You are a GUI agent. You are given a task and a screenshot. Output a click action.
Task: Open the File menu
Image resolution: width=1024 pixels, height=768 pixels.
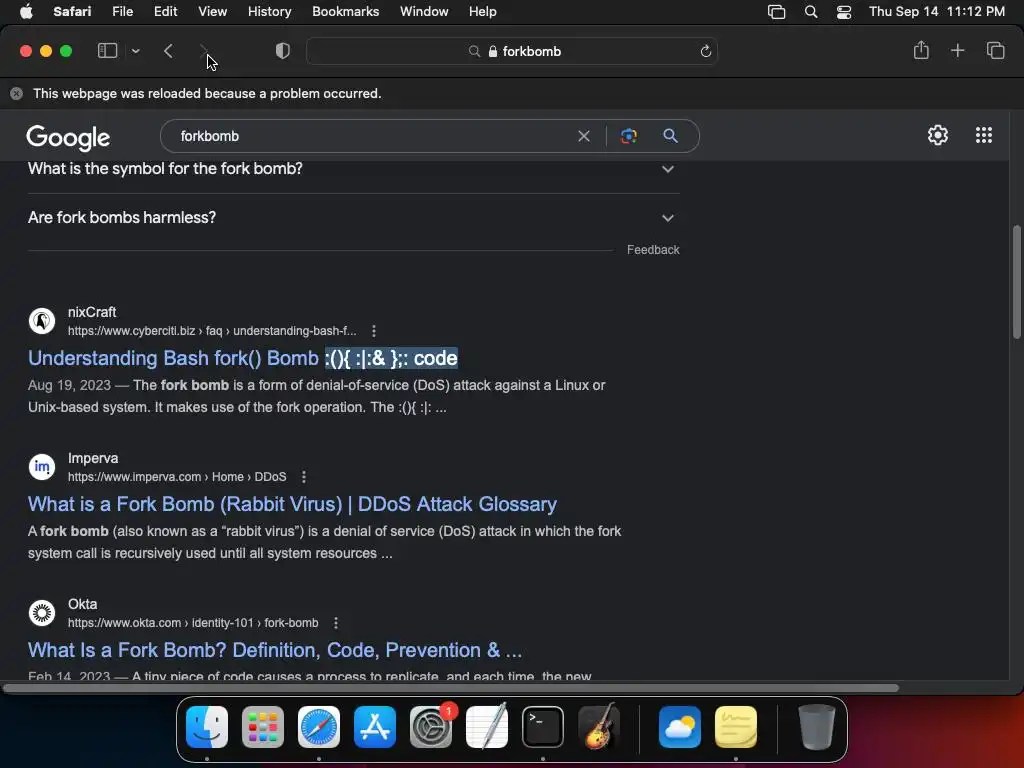tap(122, 12)
